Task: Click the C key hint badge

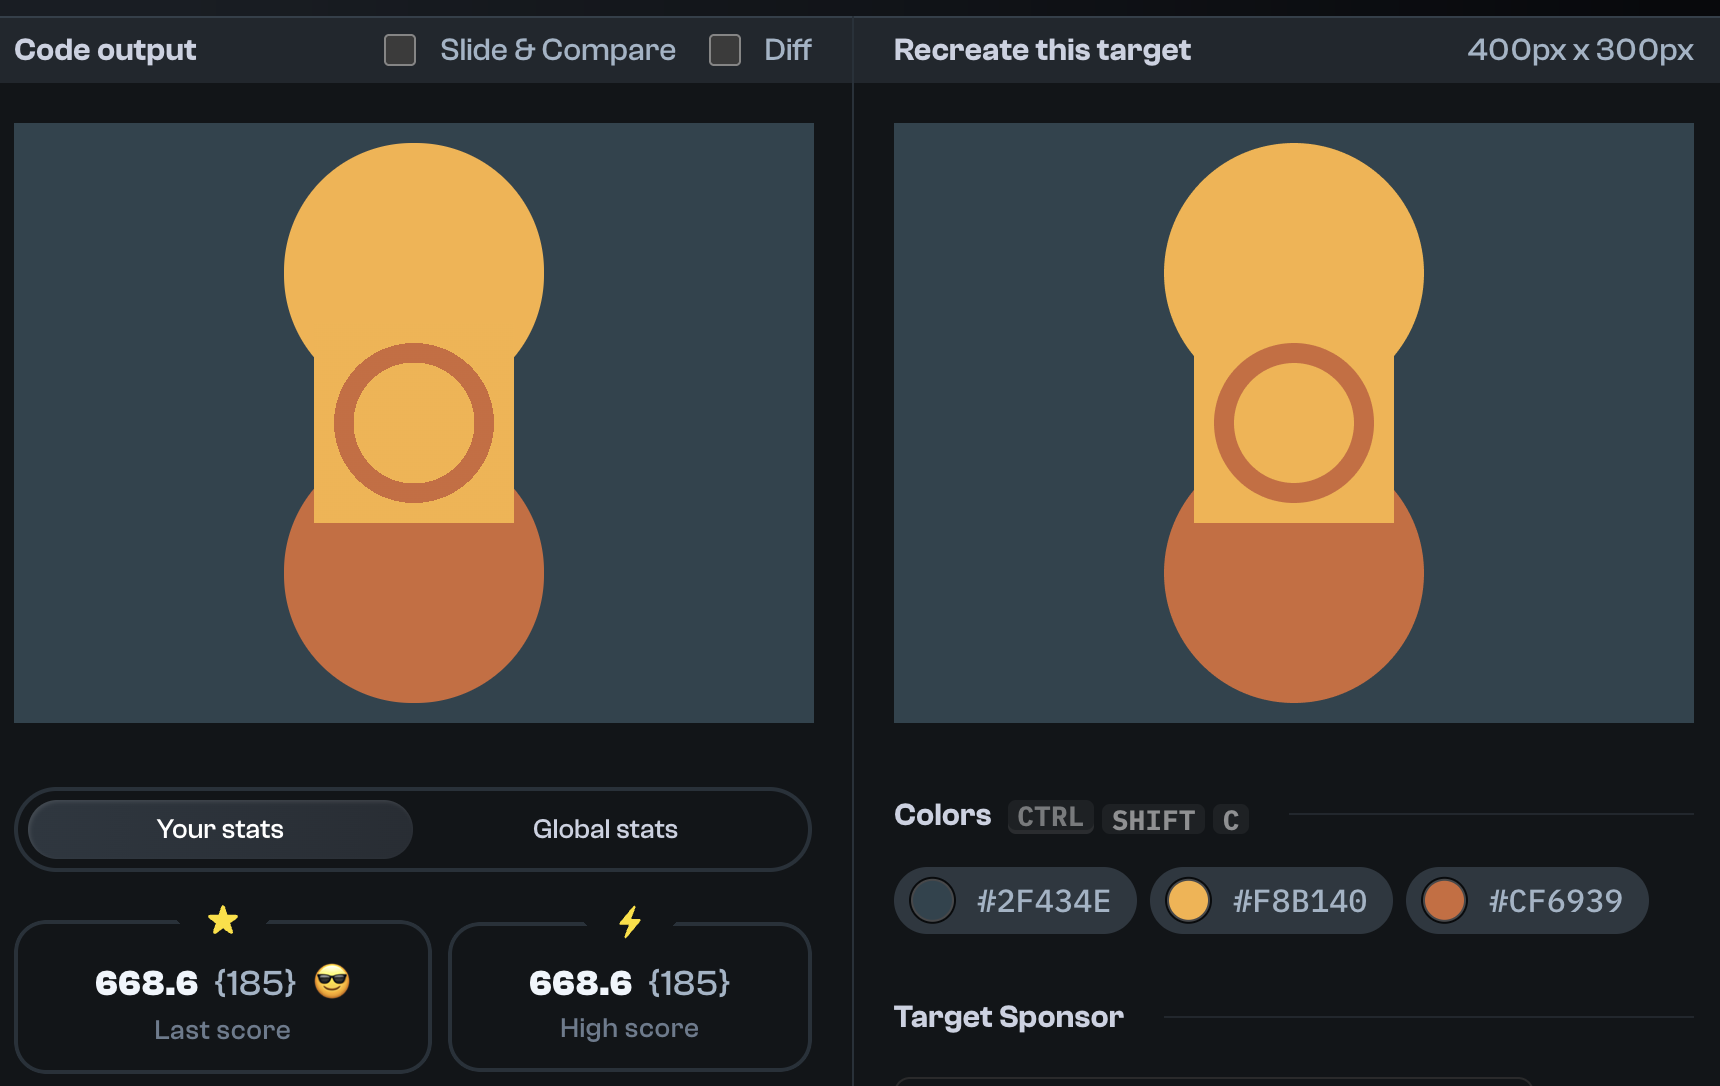Action: pyautogui.click(x=1231, y=820)
